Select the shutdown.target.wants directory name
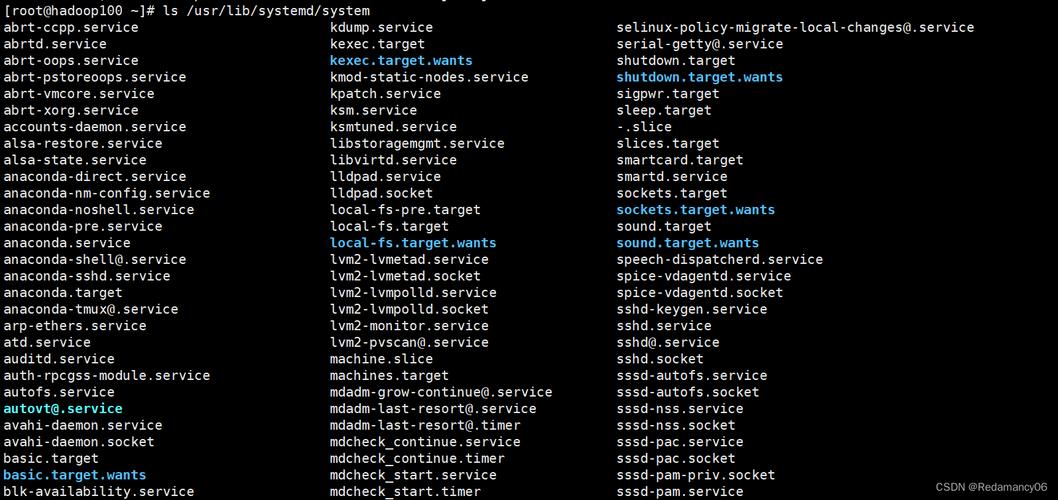Viewport: 1058px width, 500px height. (700, 77)
